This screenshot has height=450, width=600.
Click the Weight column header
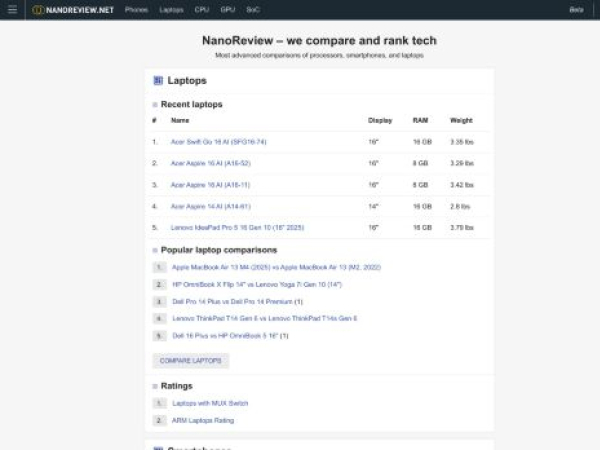click(461, 120)
